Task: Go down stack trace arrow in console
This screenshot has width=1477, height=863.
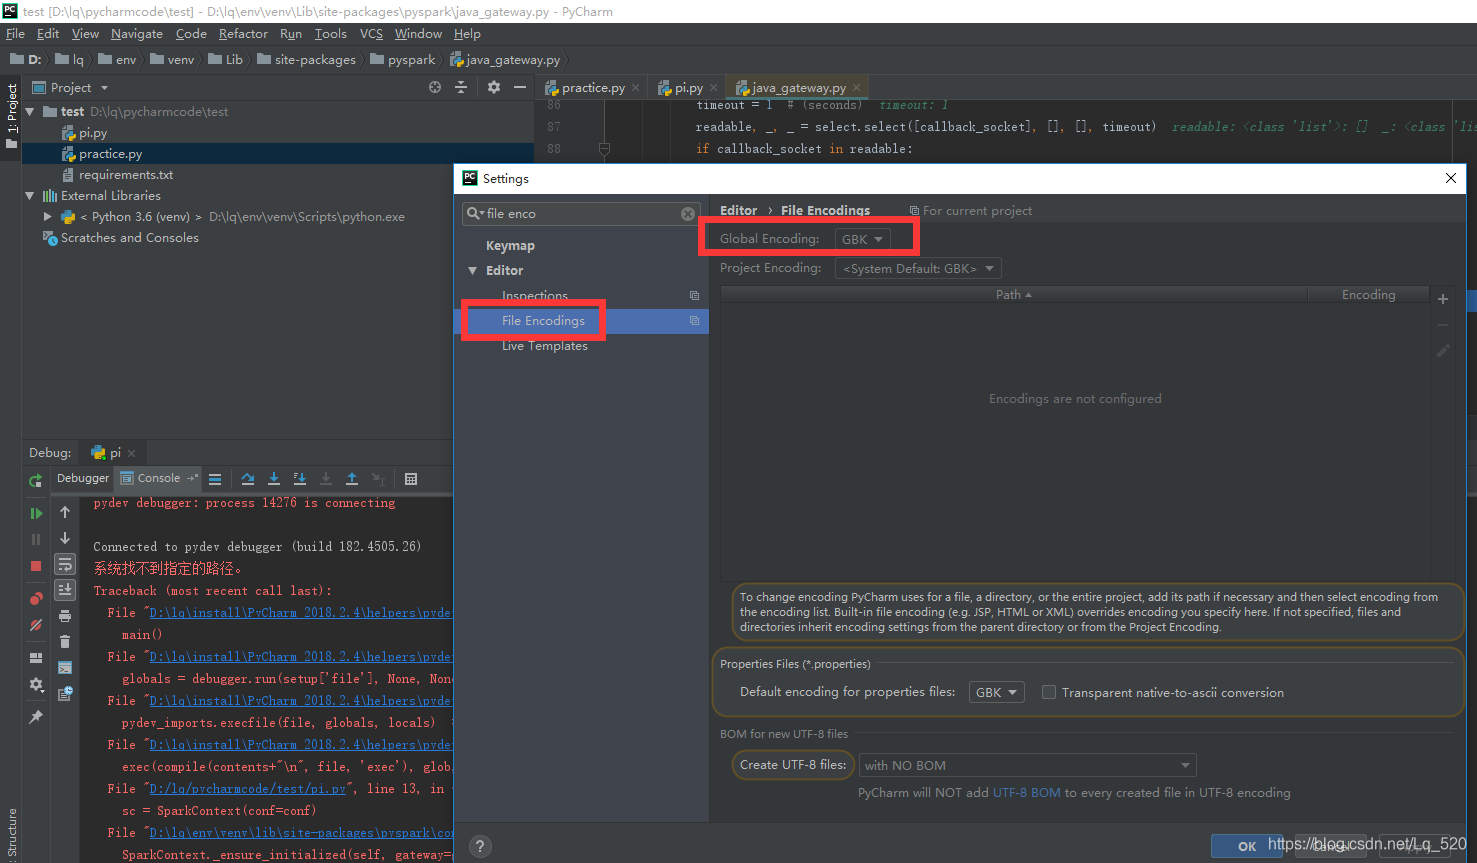Action: pos(65,538)
